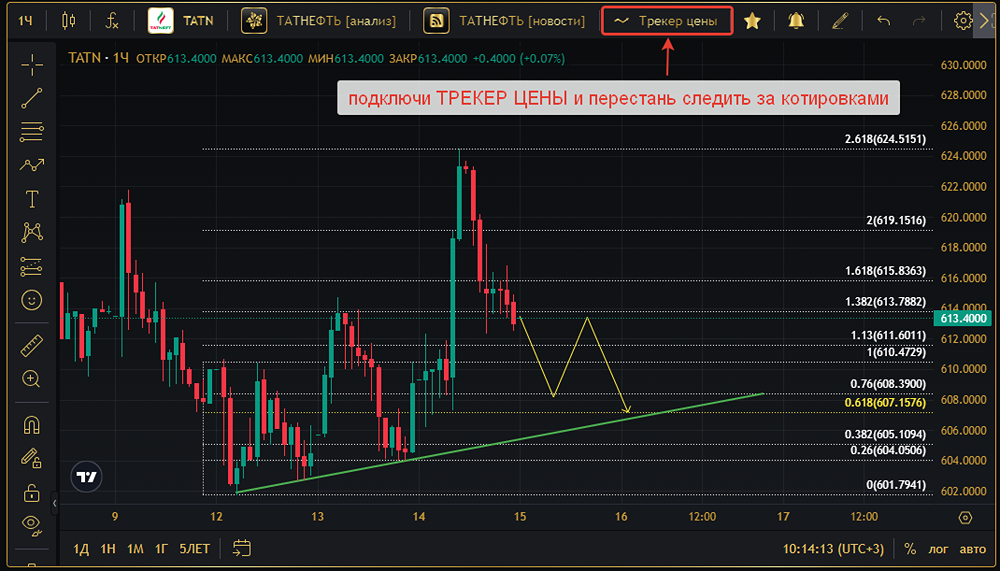Select the Text annotation tool
Viewport: 1000px width, 571px height.
pos(31,199)
